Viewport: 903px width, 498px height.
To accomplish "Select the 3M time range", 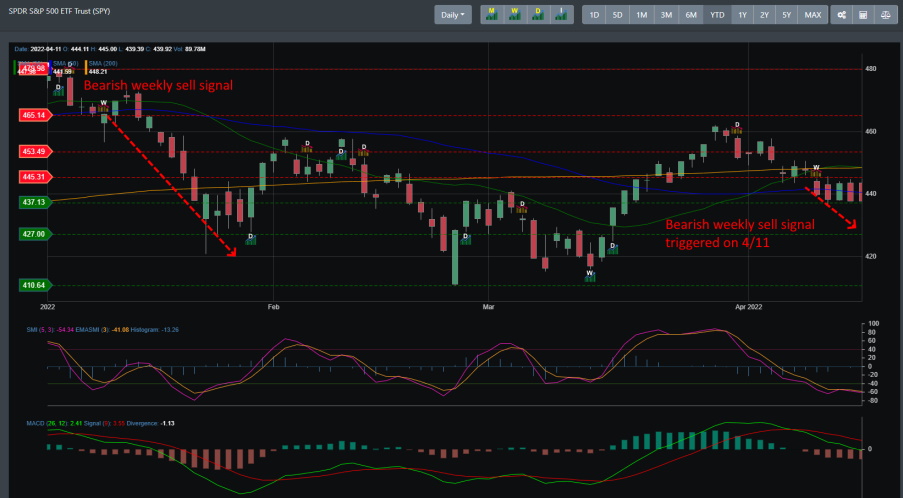I will 666,15.
